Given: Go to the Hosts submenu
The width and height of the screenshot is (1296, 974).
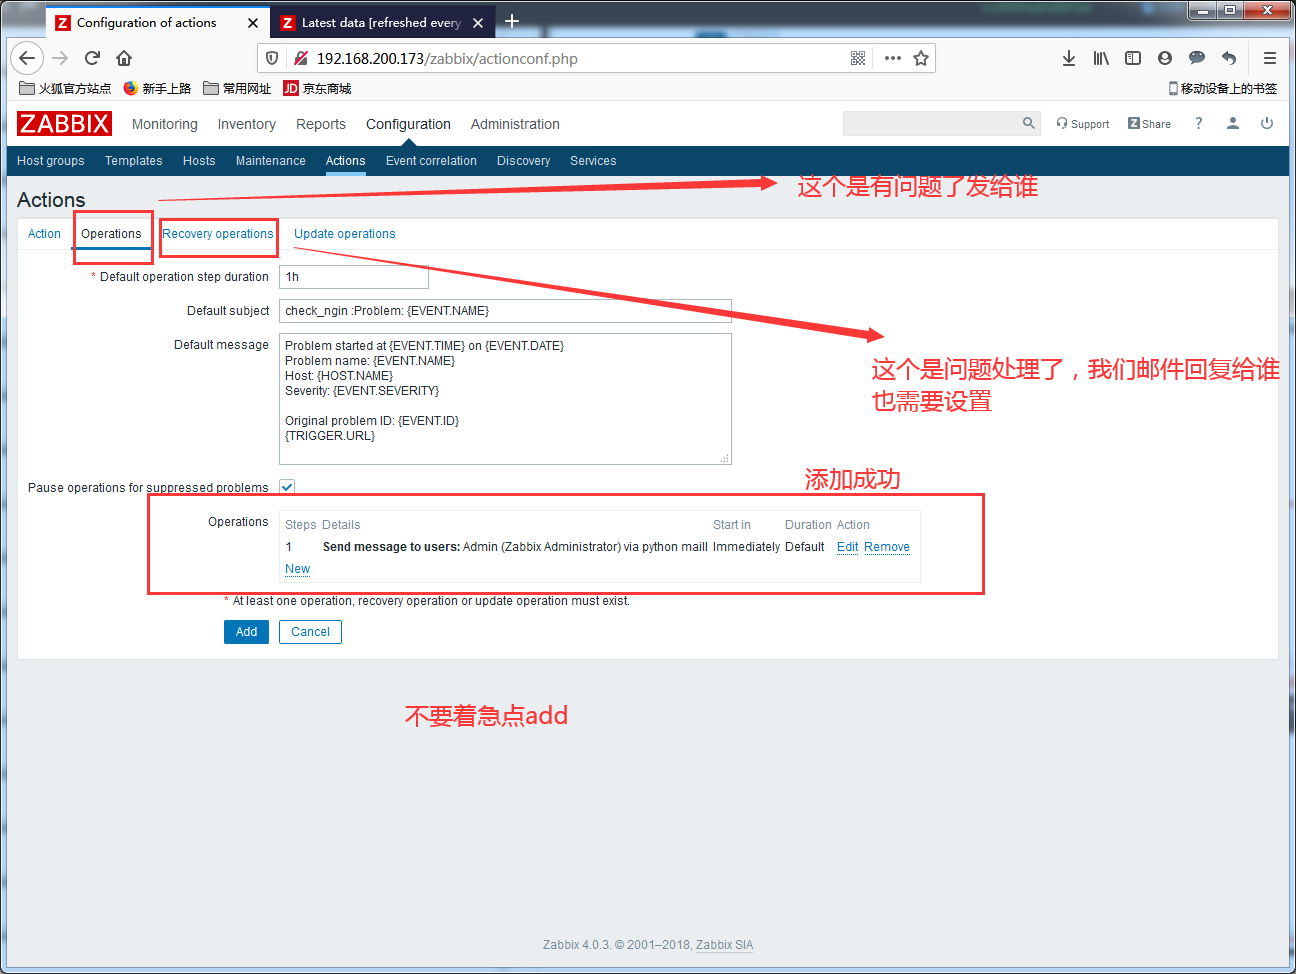Looking at the screenshot, I should point(199,161).
